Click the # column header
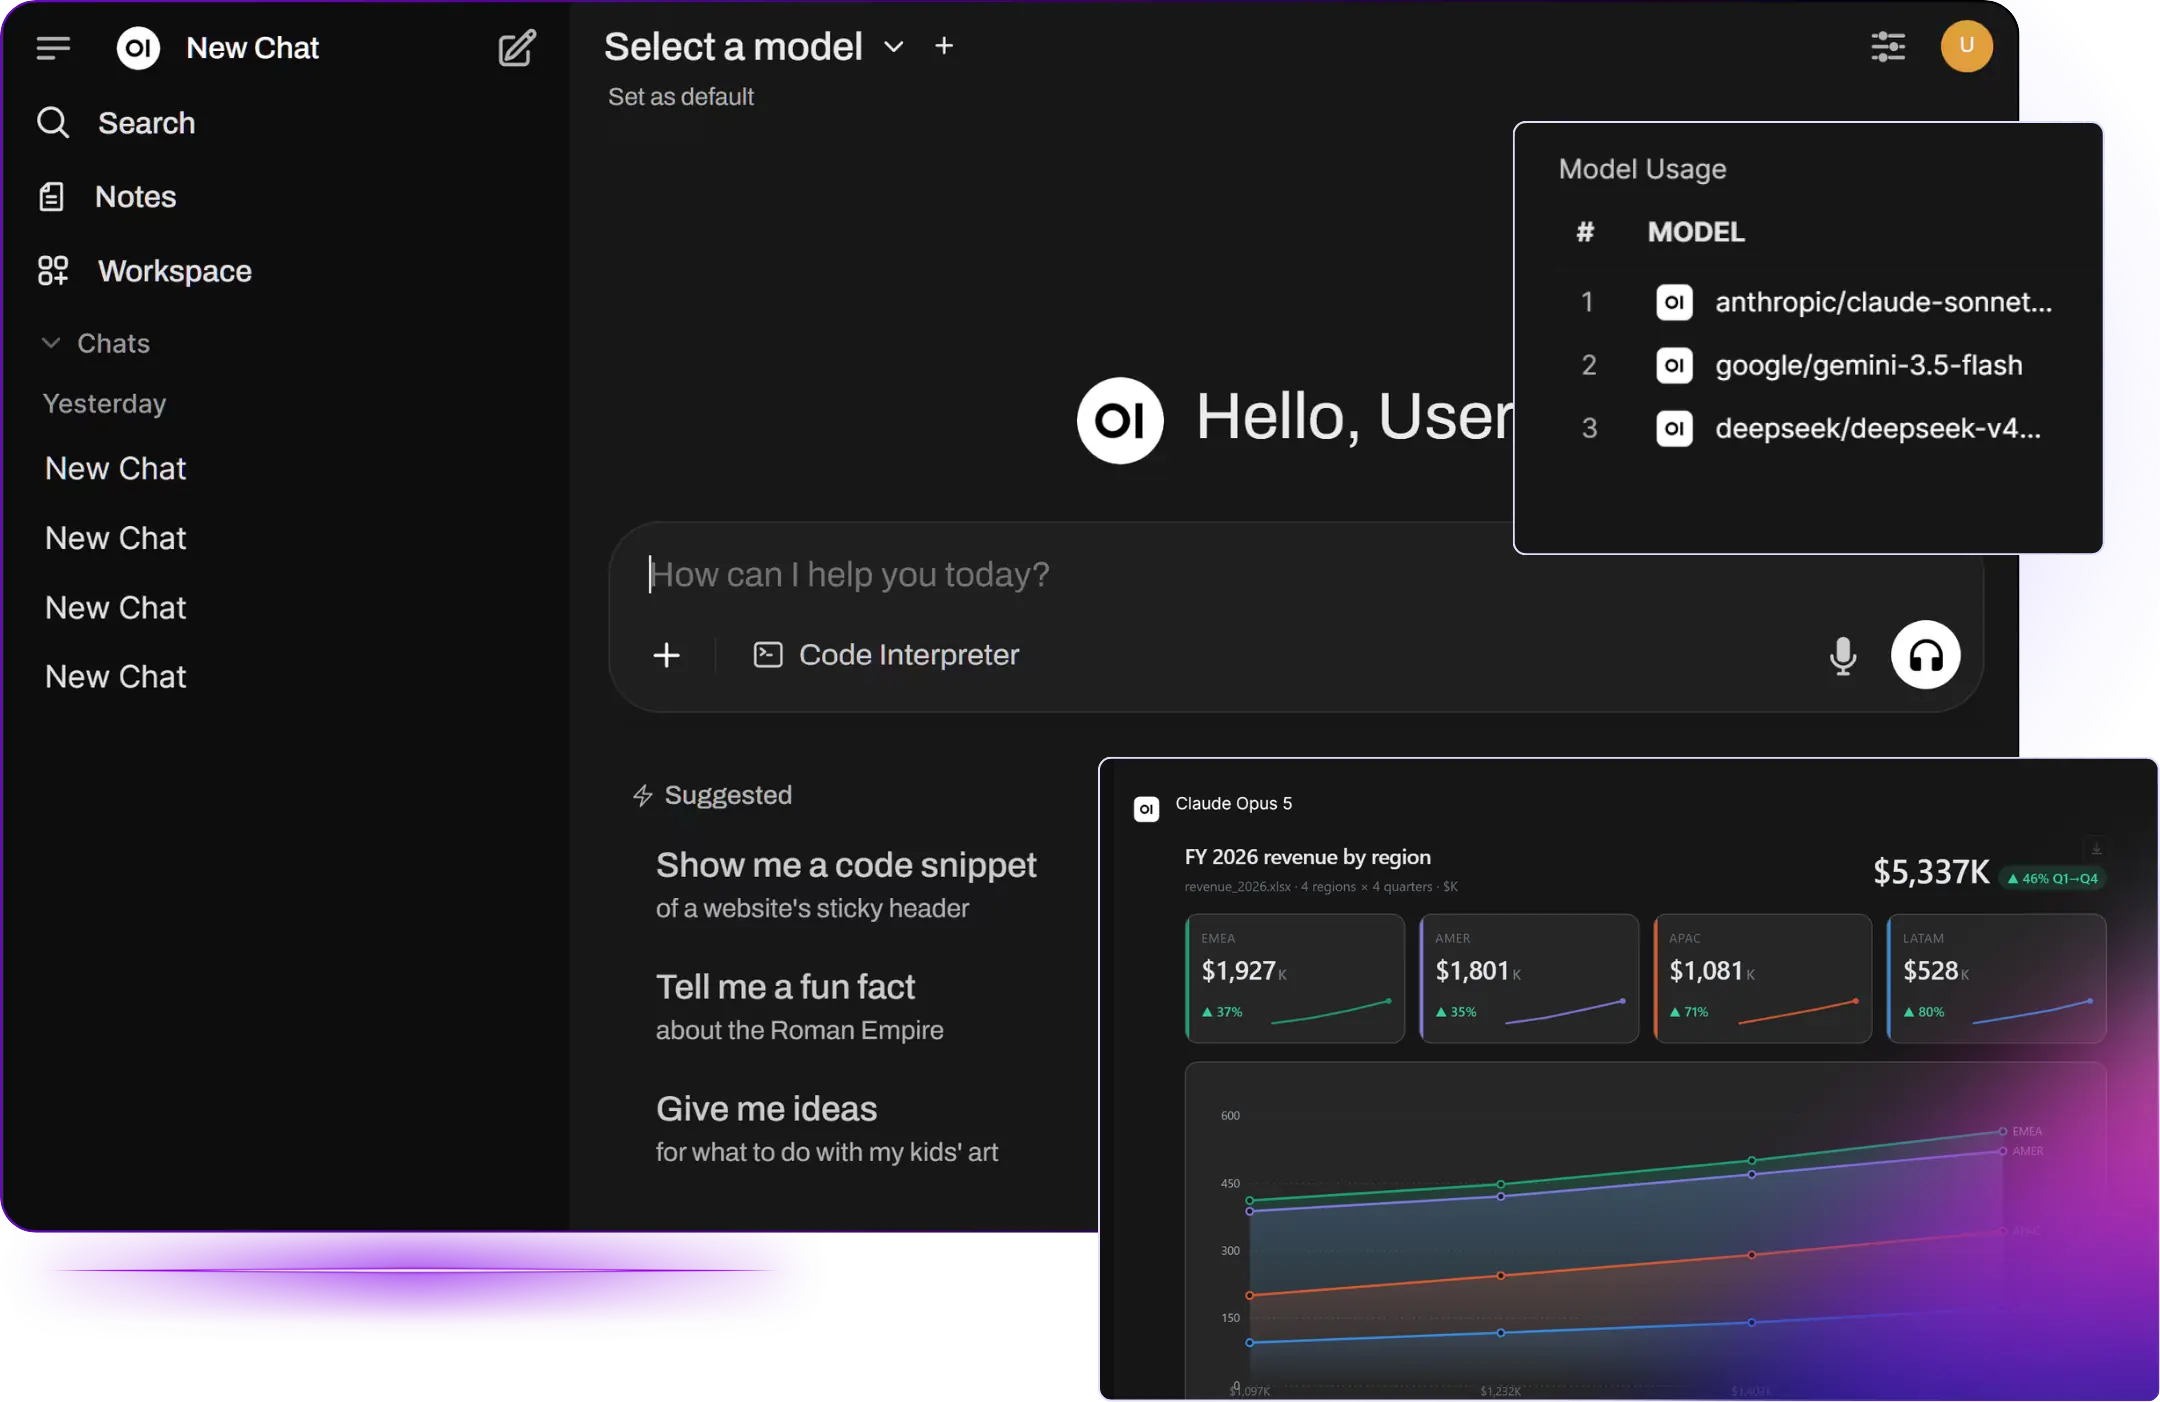This screenshot has height=1402, width=2160. click(x=1585, y=232)
